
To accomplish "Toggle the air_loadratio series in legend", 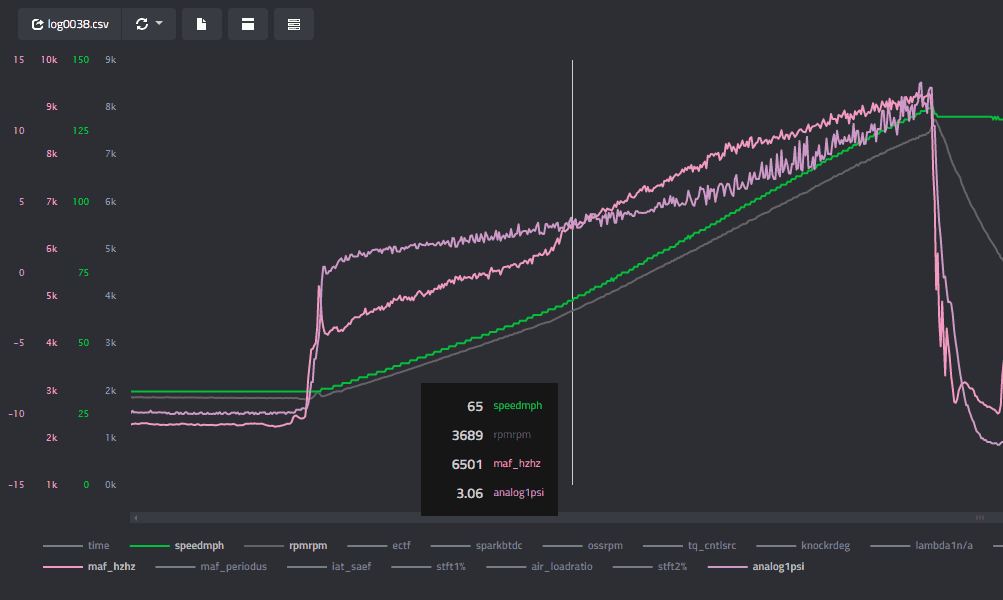I will [x=539, y=567].
